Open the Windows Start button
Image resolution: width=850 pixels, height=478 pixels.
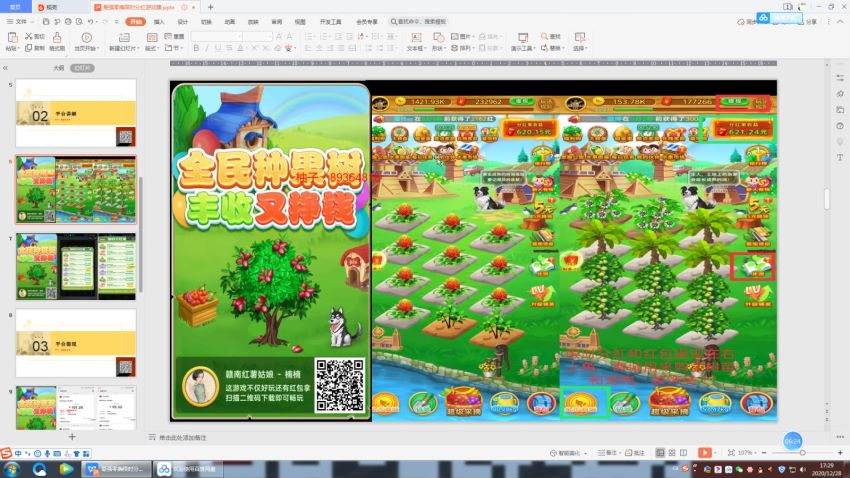tap(12, 469)
